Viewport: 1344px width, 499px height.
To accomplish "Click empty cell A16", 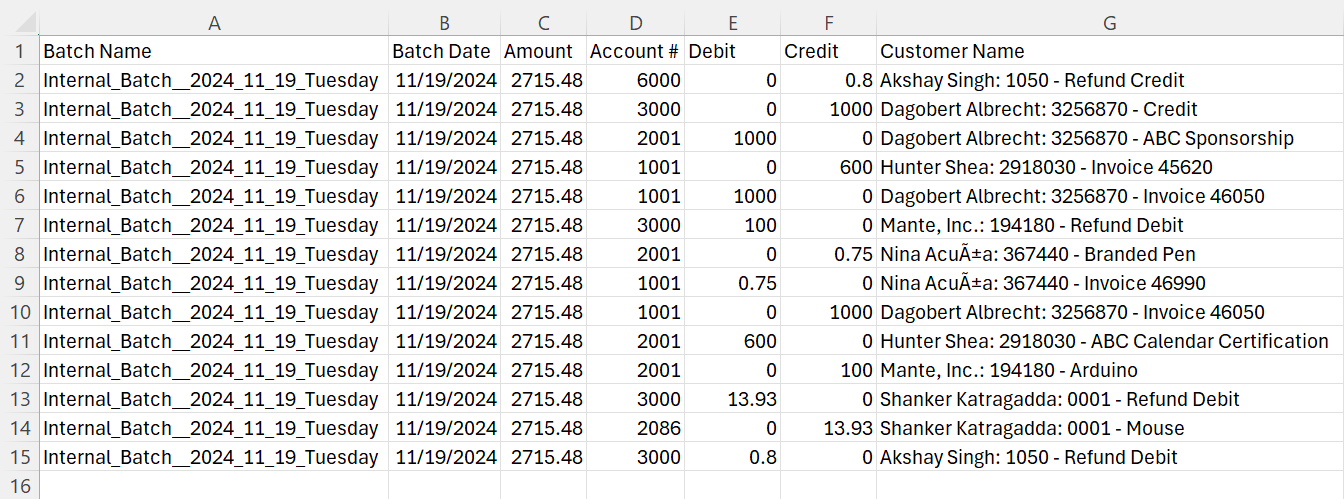I will (213, 485).
